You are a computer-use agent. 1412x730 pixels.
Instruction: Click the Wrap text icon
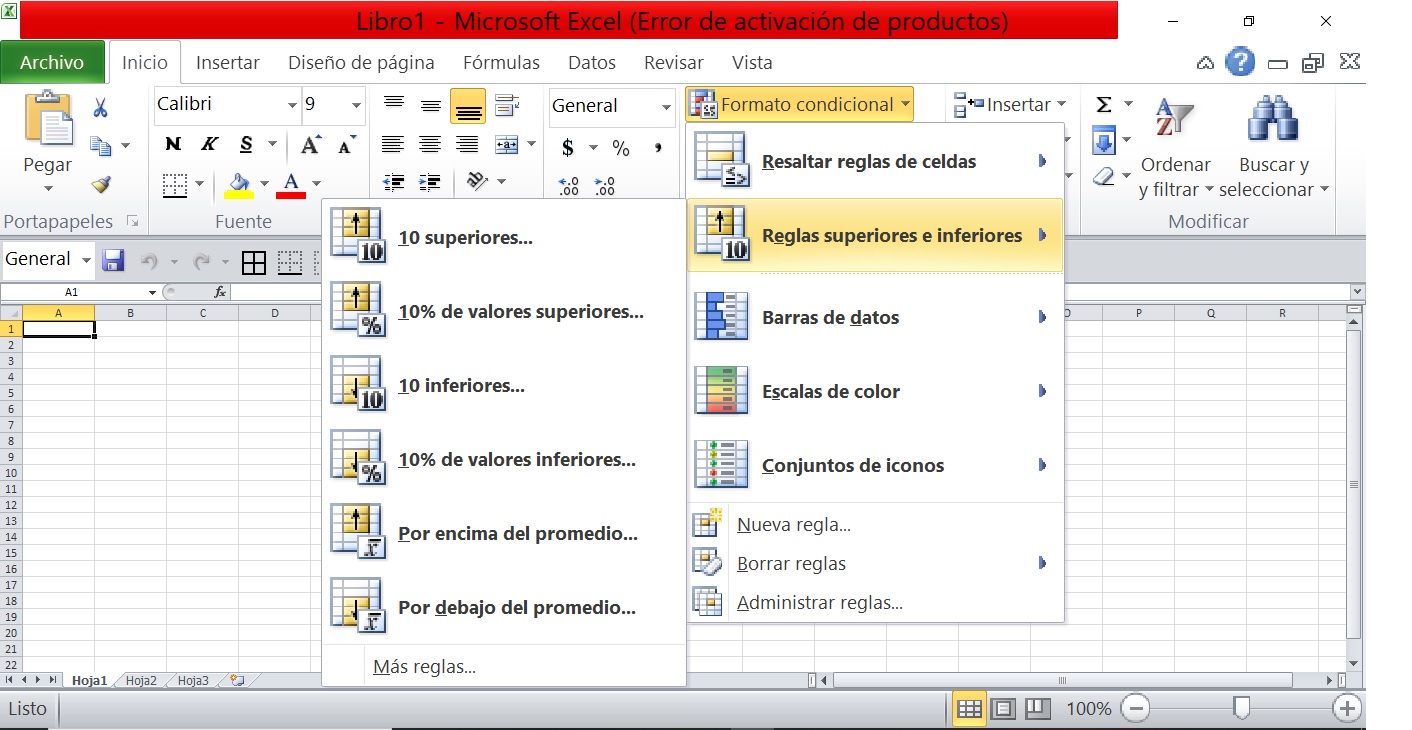point(507,104)
